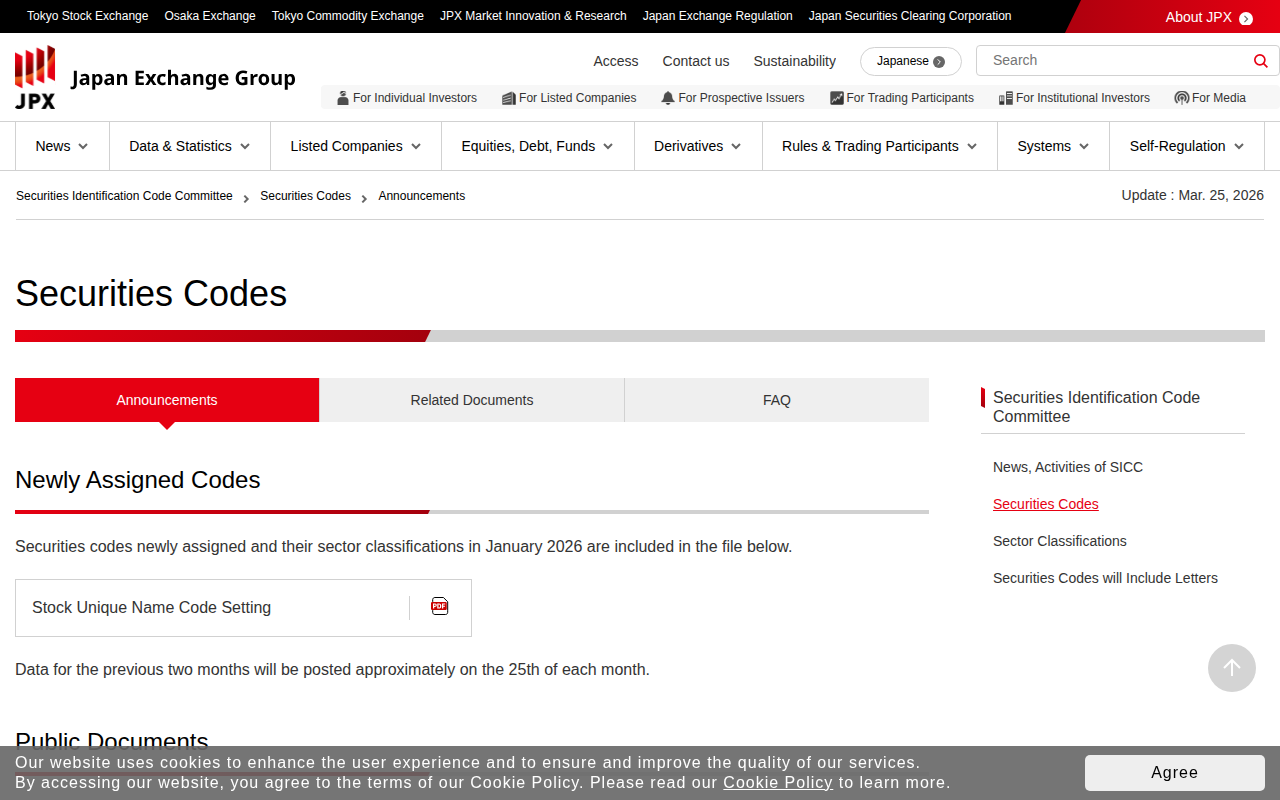Expand the News menu

click(x=62, y=146)
